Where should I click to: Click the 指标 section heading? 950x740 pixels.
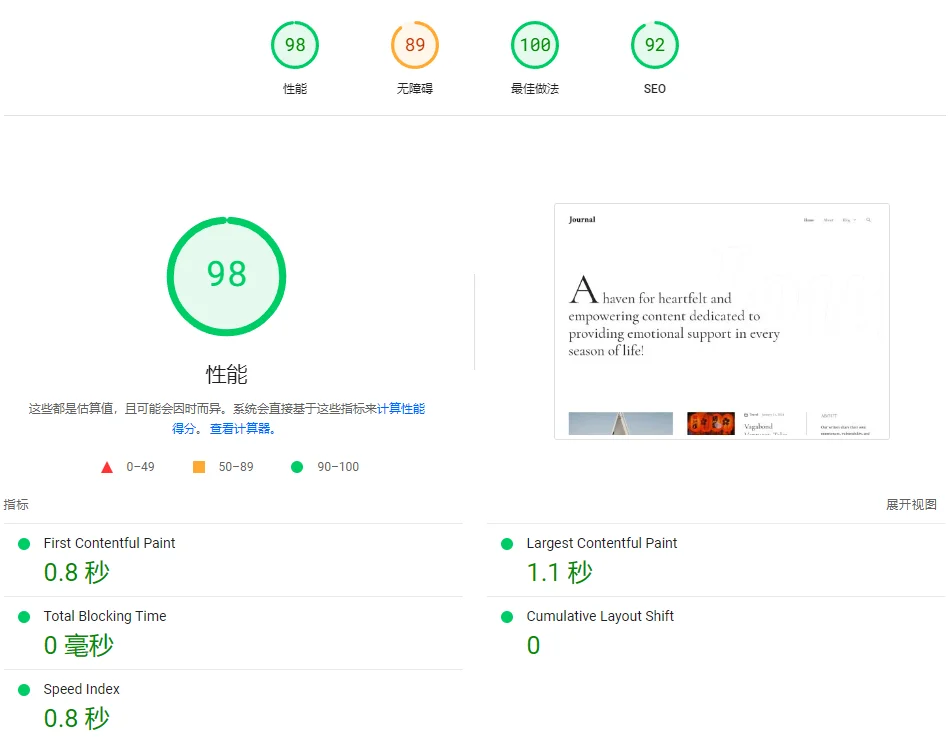[16, 504]
